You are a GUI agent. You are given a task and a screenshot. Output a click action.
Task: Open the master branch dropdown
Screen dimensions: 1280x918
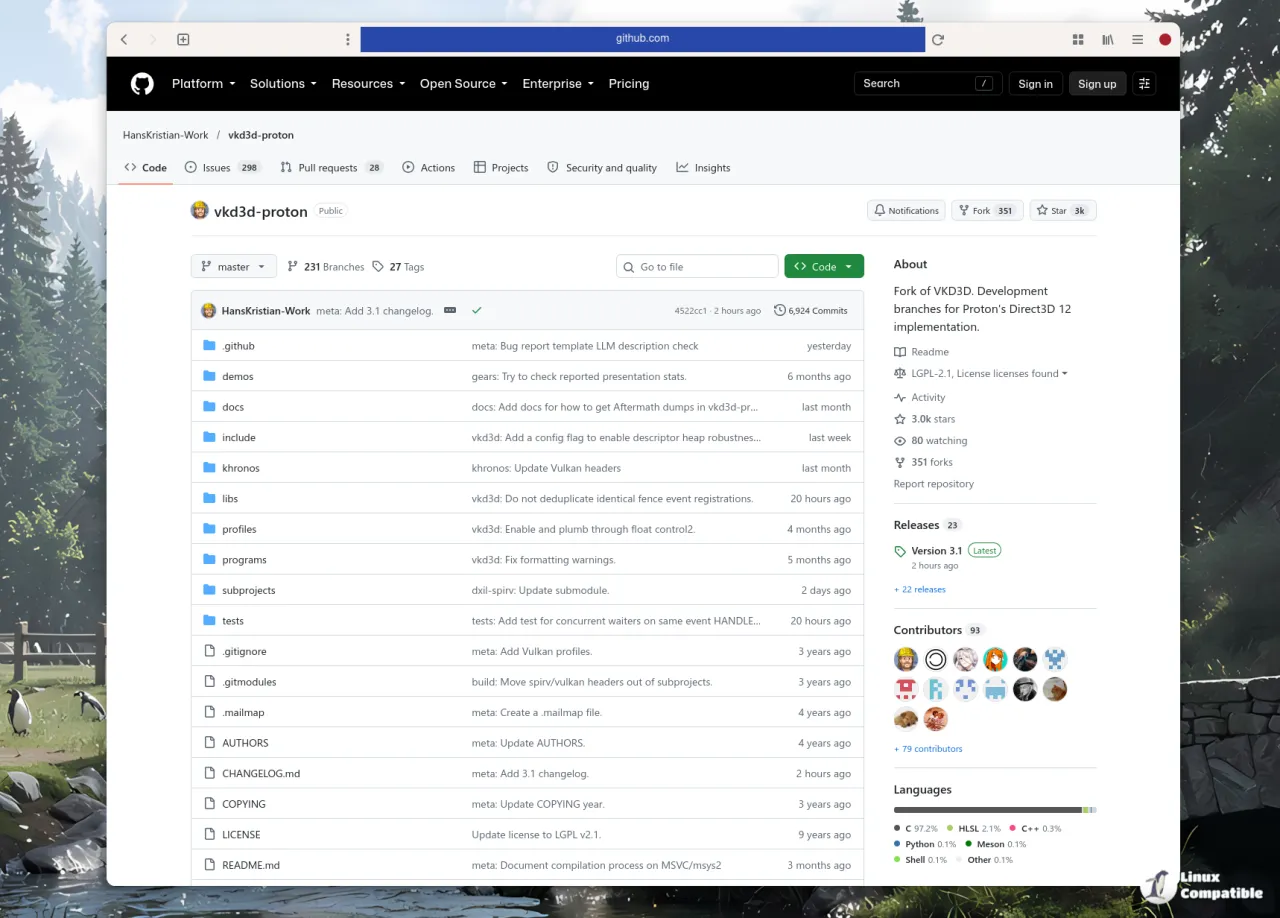point(234,266)
